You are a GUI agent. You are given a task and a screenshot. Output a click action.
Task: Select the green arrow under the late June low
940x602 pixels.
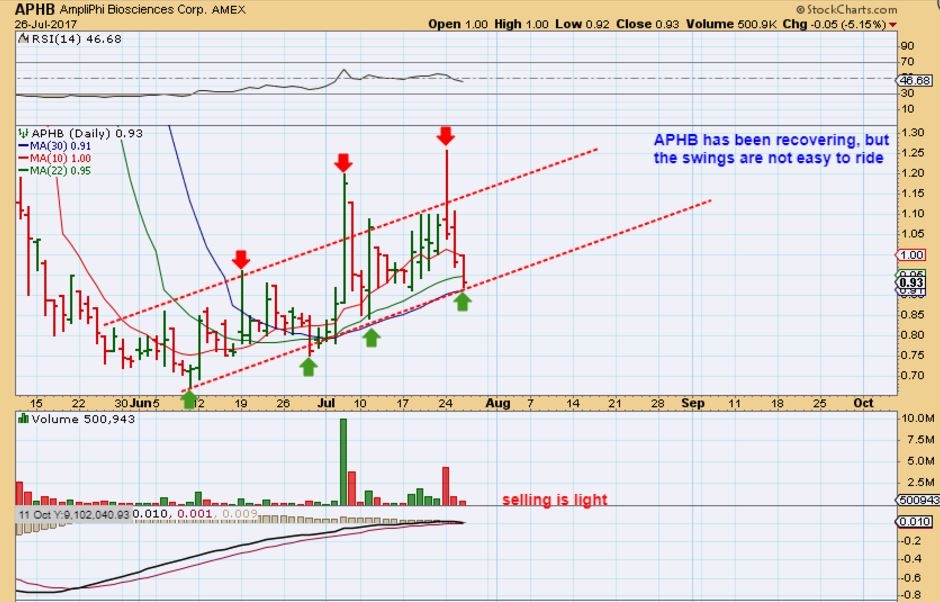308,366
